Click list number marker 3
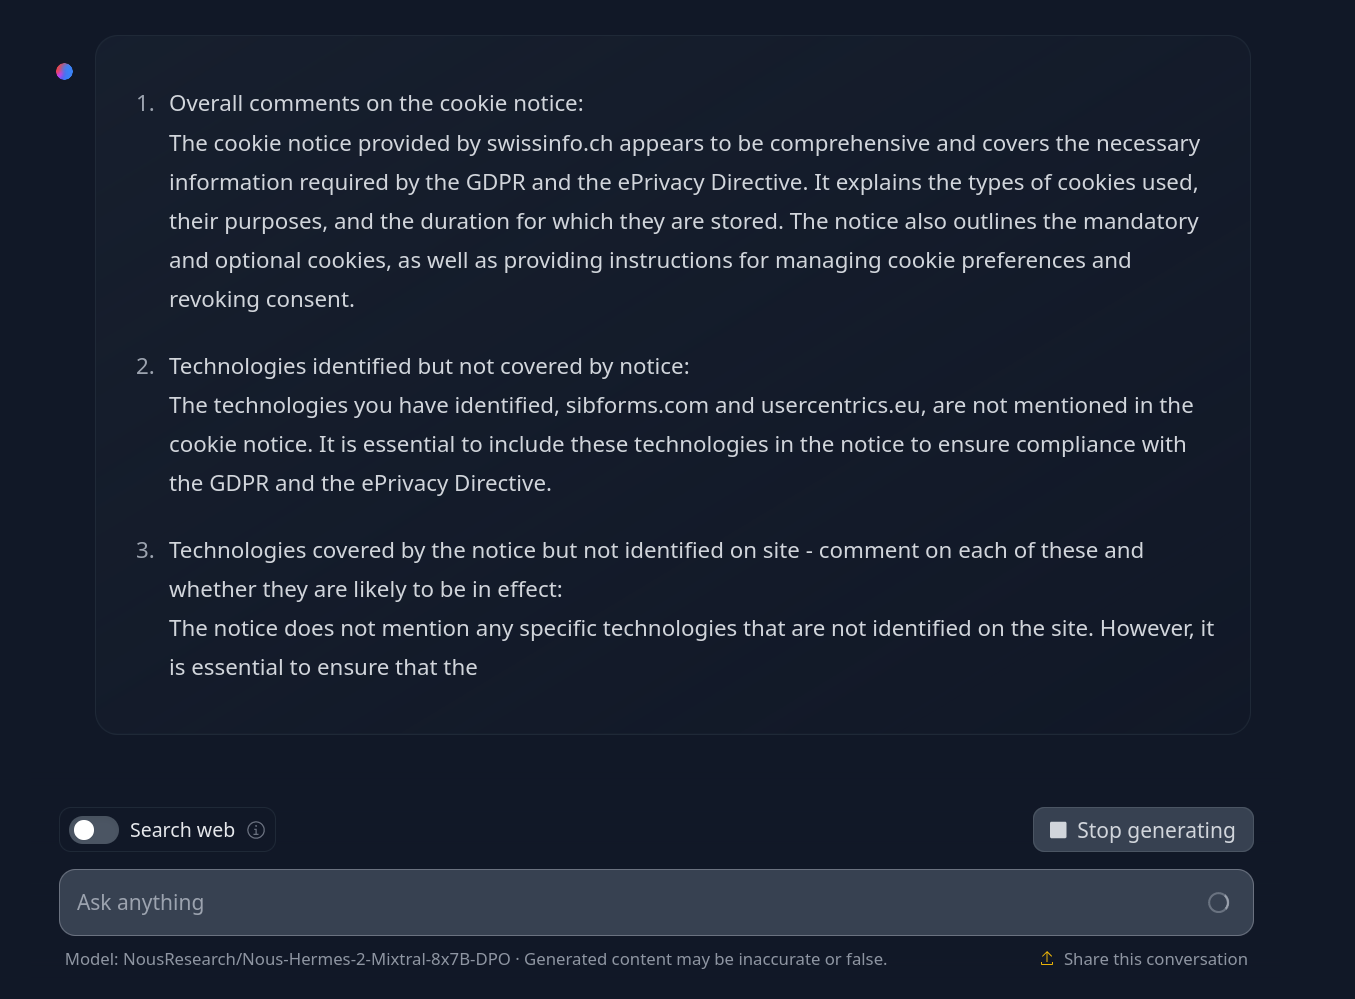 [x=145, y=550]
